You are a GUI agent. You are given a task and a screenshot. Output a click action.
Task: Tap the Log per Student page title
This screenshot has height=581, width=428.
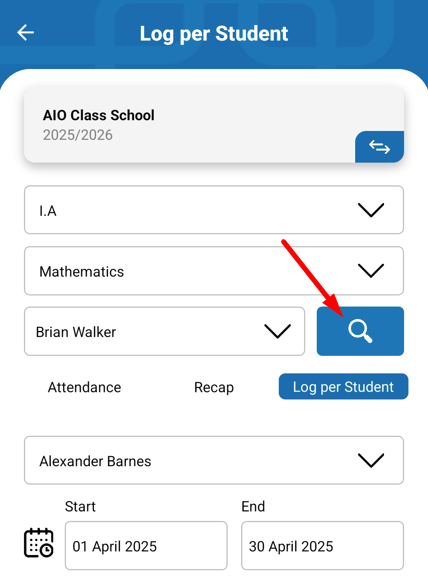click(214, 34)
